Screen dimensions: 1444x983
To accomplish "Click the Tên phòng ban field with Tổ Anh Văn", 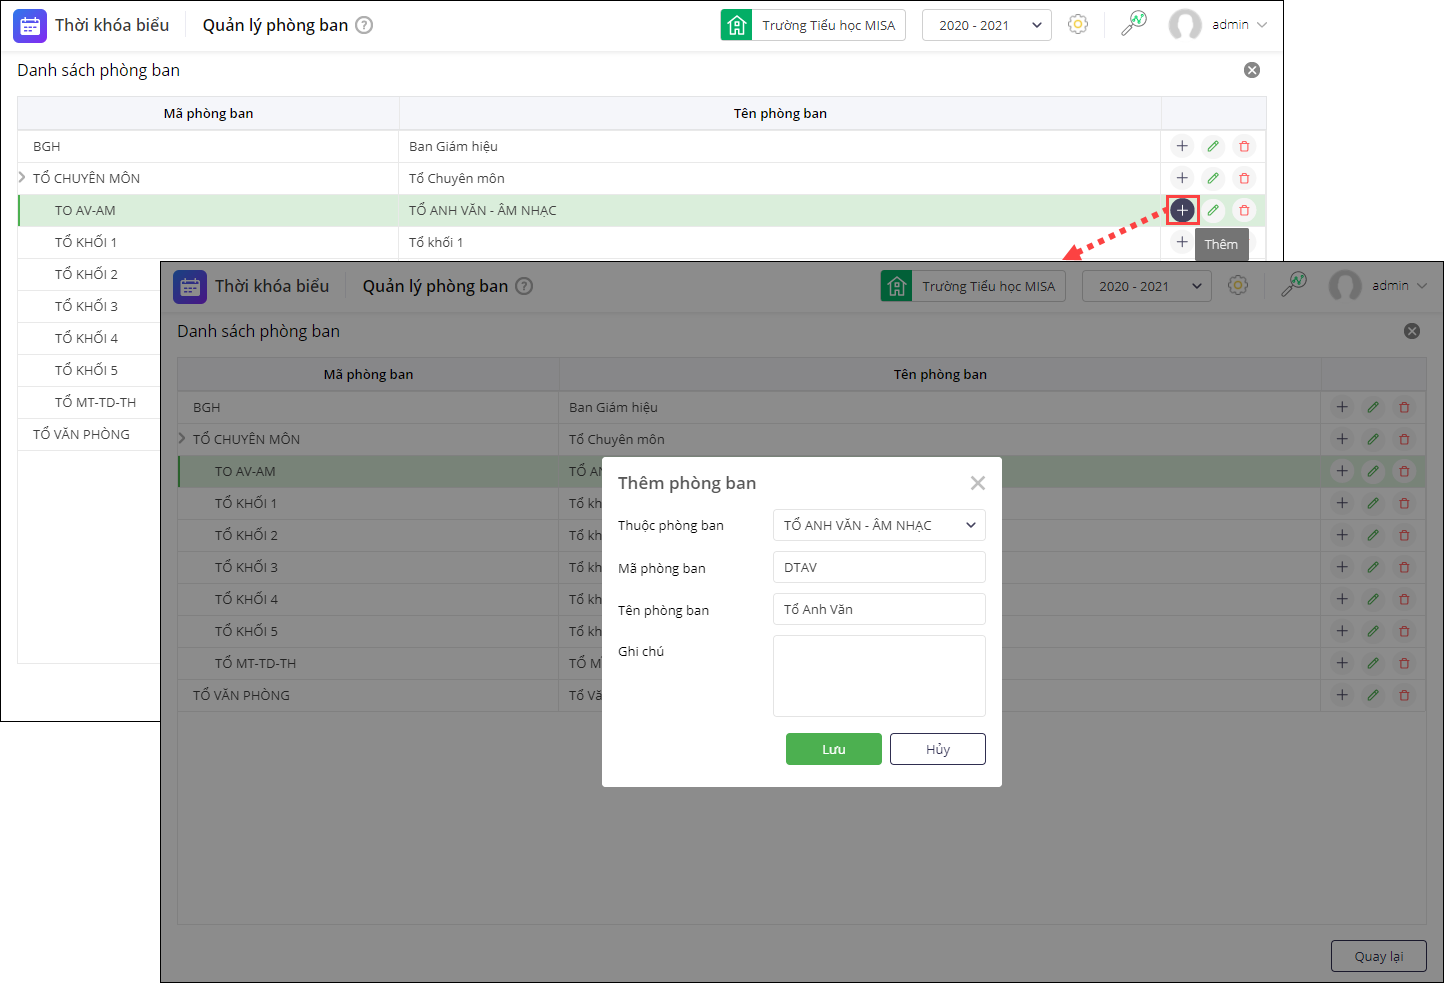I will 879,609.
